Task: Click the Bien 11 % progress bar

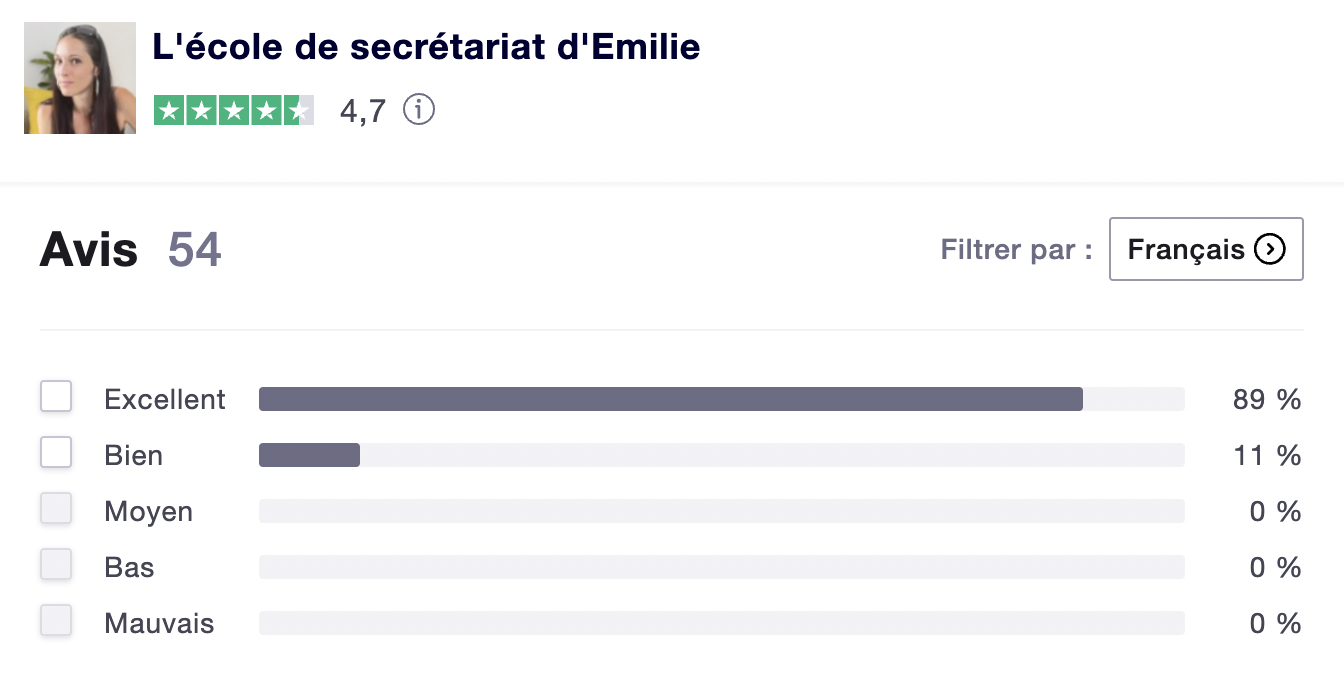Action: [x=721, y=455]
